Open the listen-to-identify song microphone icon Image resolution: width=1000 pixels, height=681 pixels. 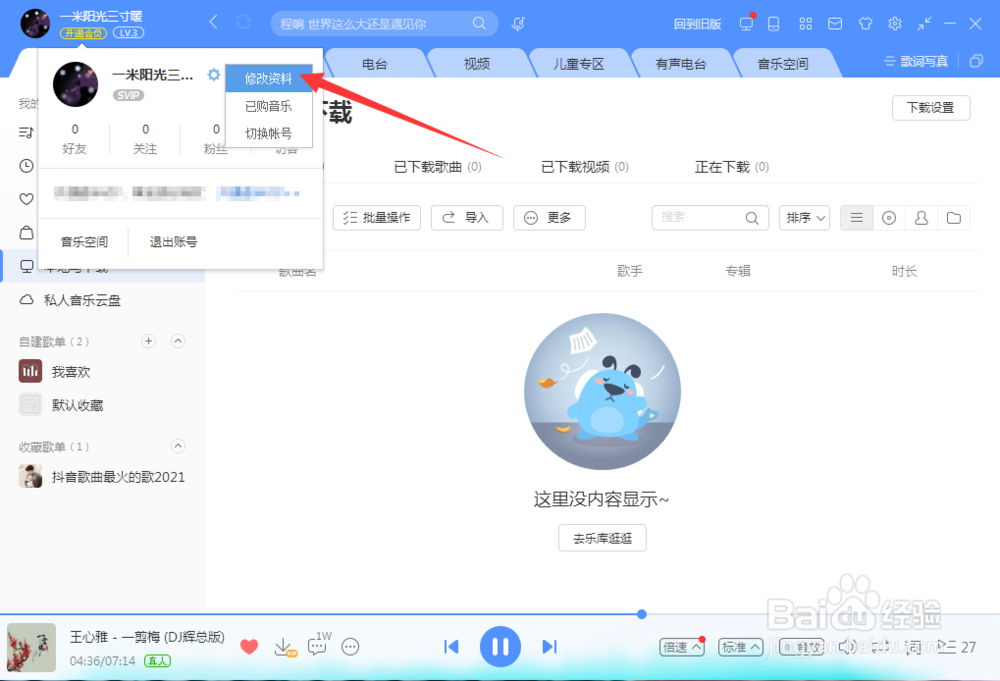[x=518, y=24]
